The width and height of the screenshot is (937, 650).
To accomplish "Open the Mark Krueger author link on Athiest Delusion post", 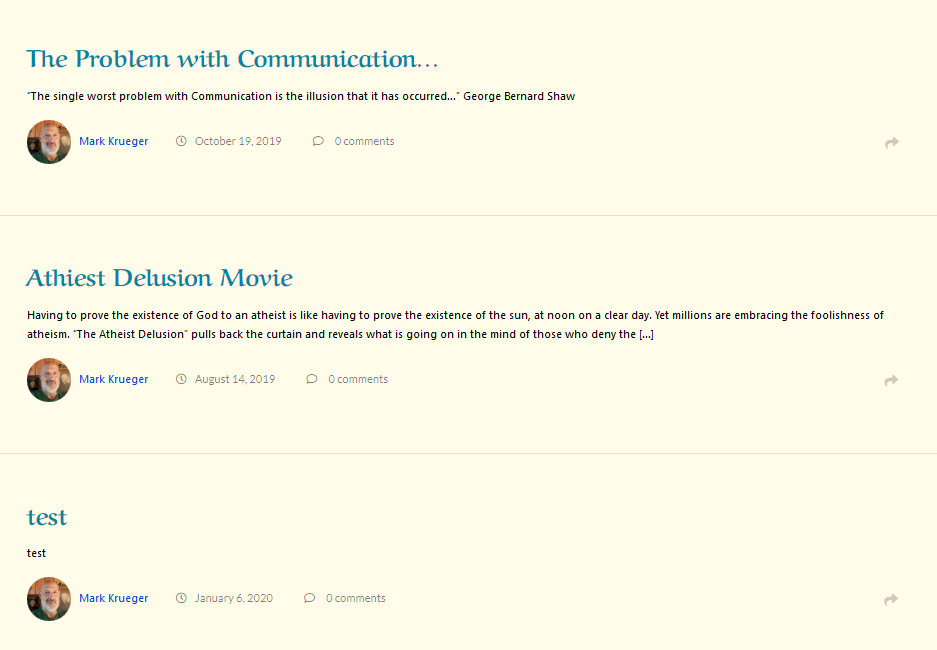I will 114,379.
